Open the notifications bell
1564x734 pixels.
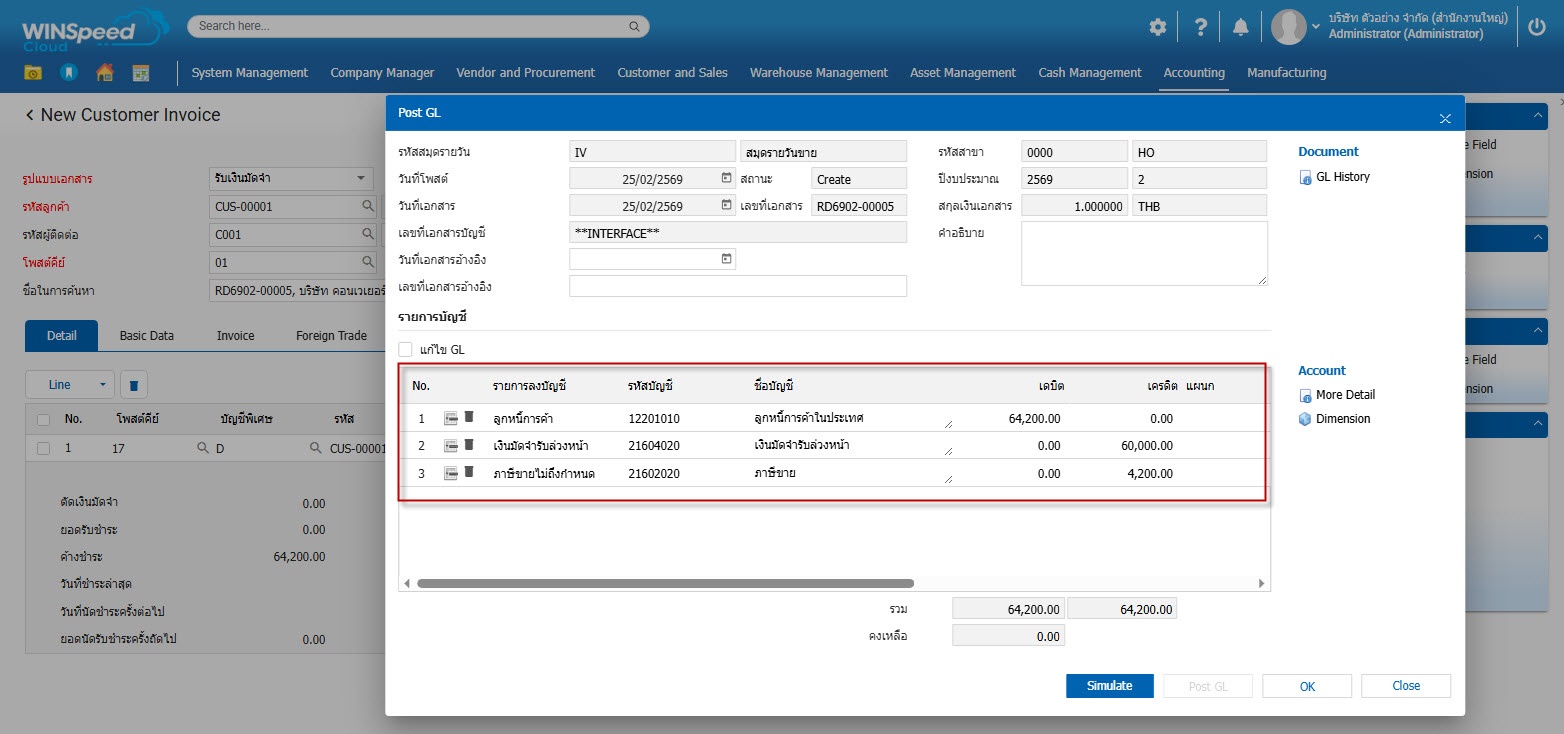click(1241, 27)
